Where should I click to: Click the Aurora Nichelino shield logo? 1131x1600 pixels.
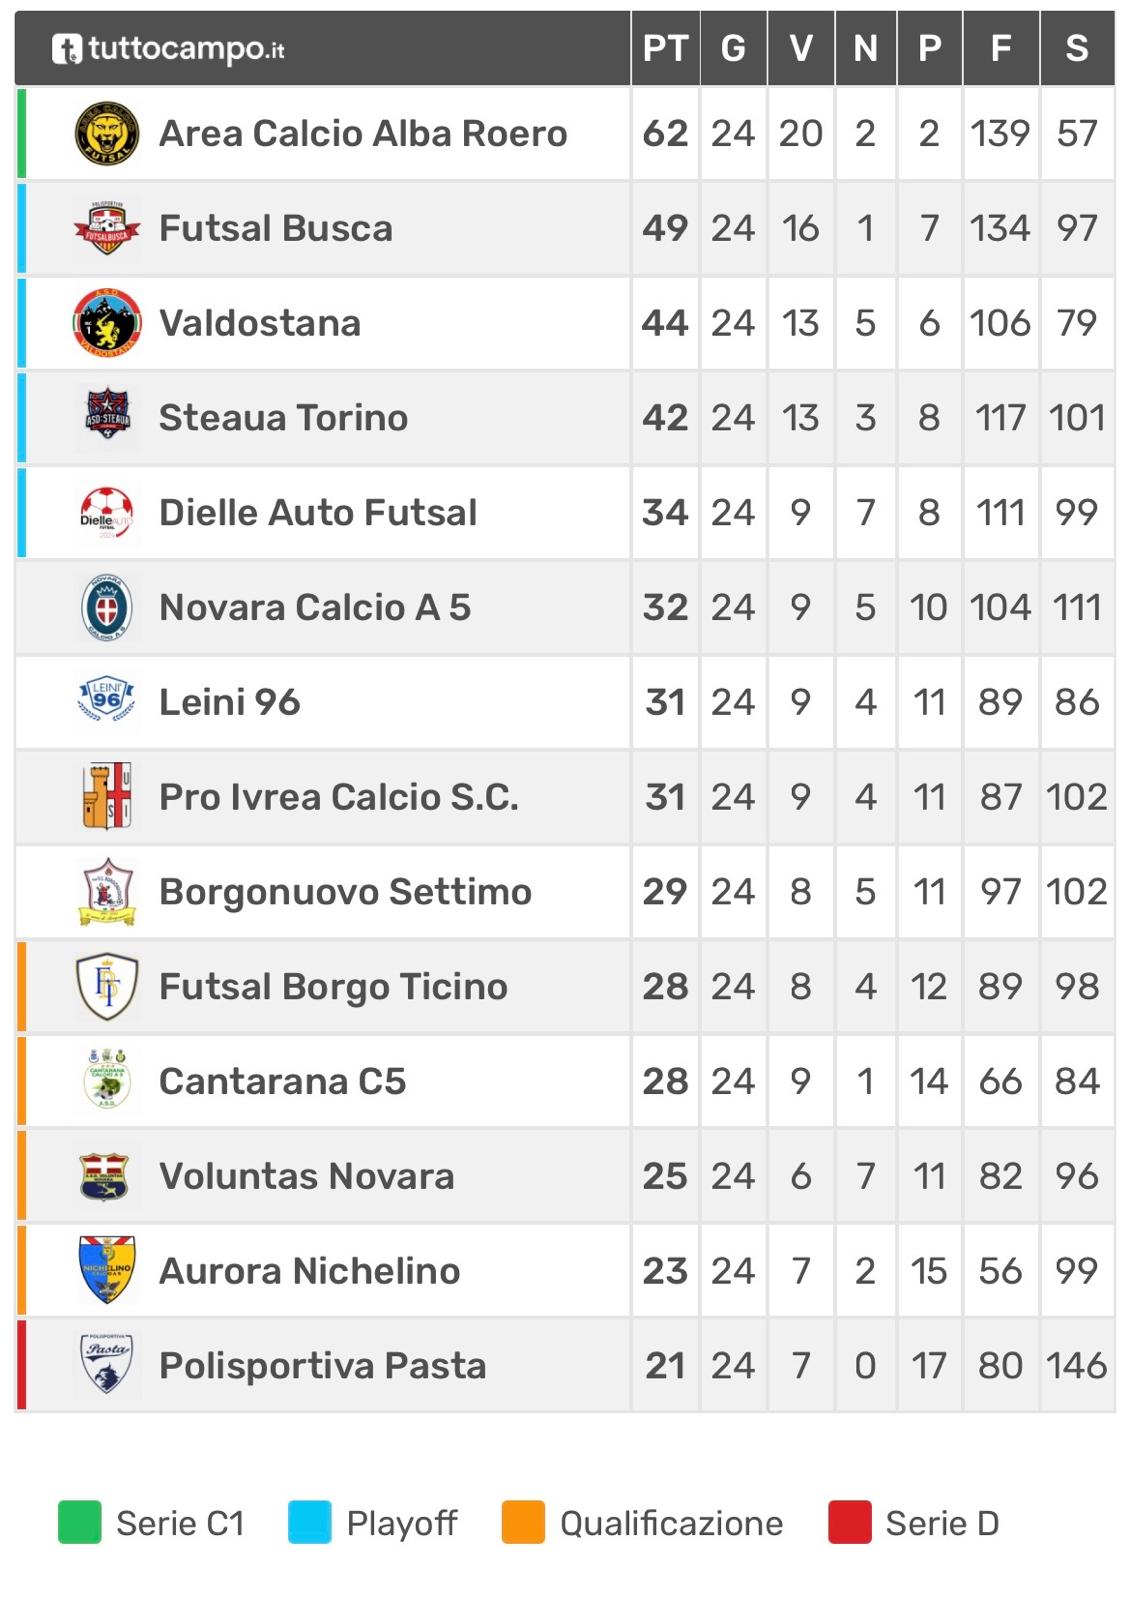click(x=107, y=1271)
